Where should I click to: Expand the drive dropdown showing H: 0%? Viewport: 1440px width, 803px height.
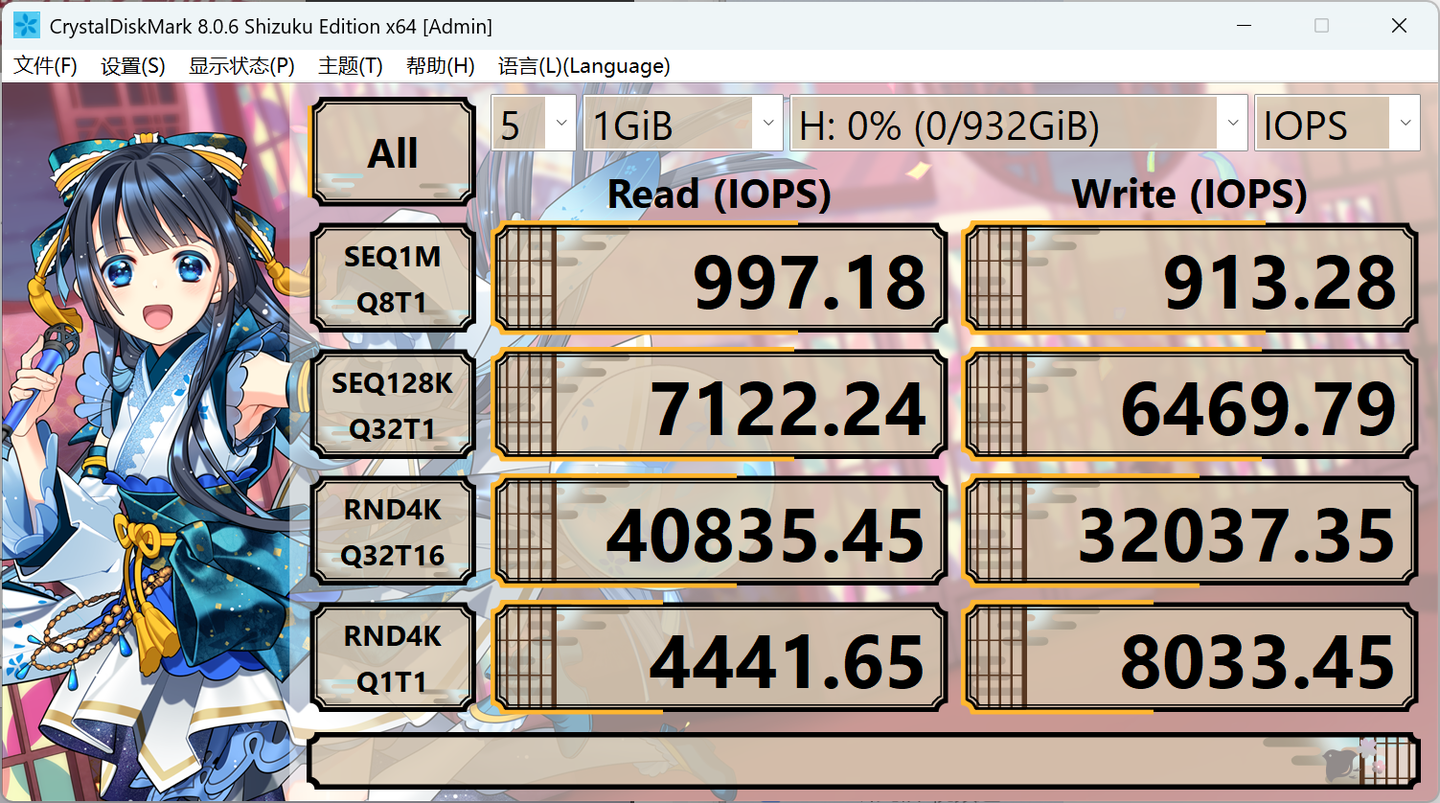pyautogui.click(x=1018, y=123)
